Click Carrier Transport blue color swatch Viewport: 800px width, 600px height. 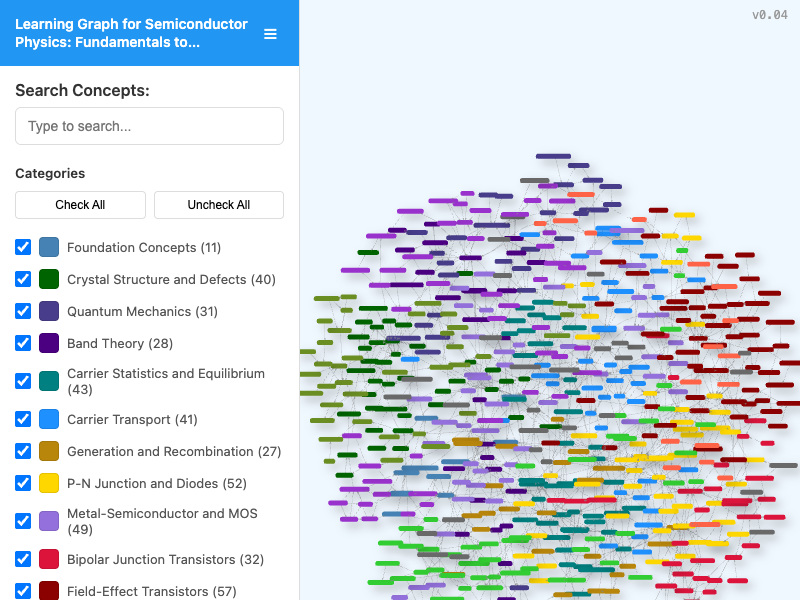coord(49,419)
